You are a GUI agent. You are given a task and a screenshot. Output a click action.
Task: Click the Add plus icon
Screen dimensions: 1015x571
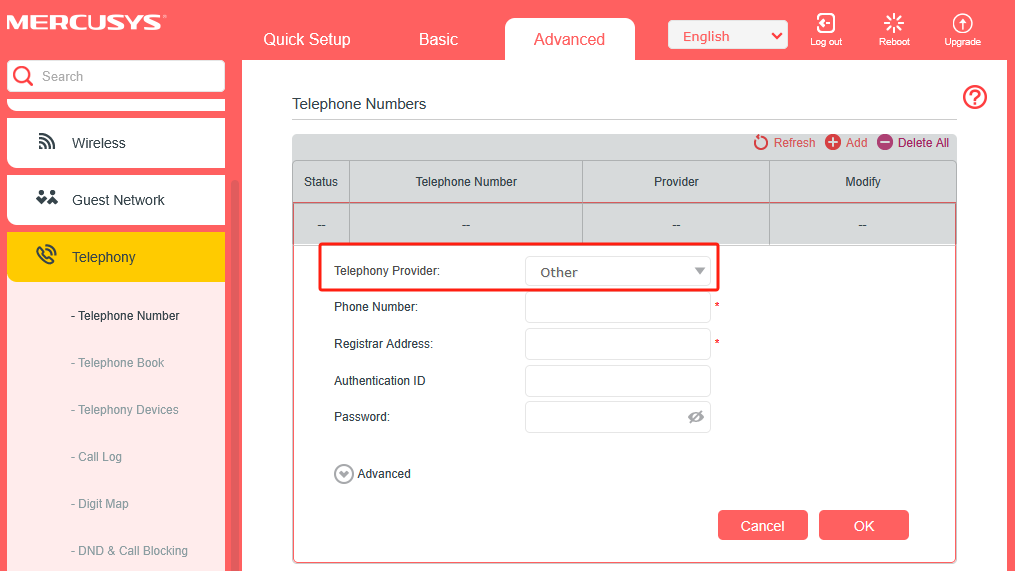pyautogui.click(x=832, y=142)
